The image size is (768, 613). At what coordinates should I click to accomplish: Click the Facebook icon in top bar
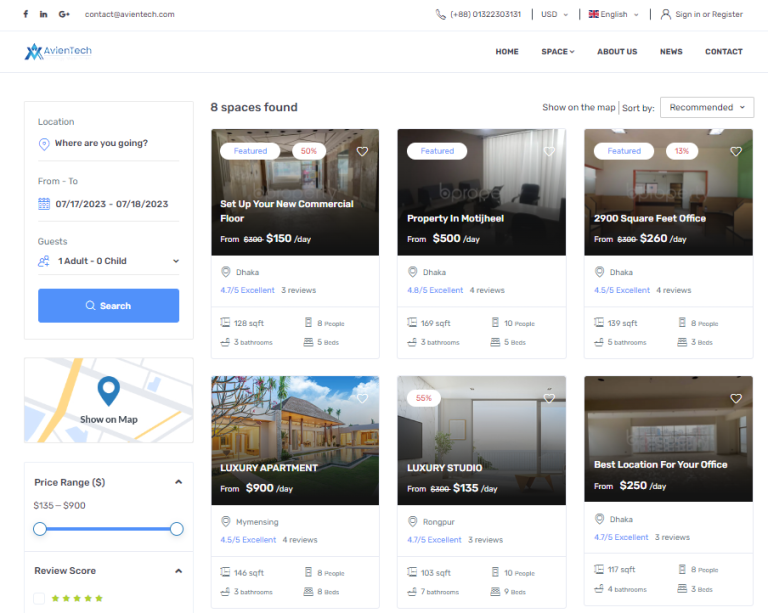tap(25, 14)
